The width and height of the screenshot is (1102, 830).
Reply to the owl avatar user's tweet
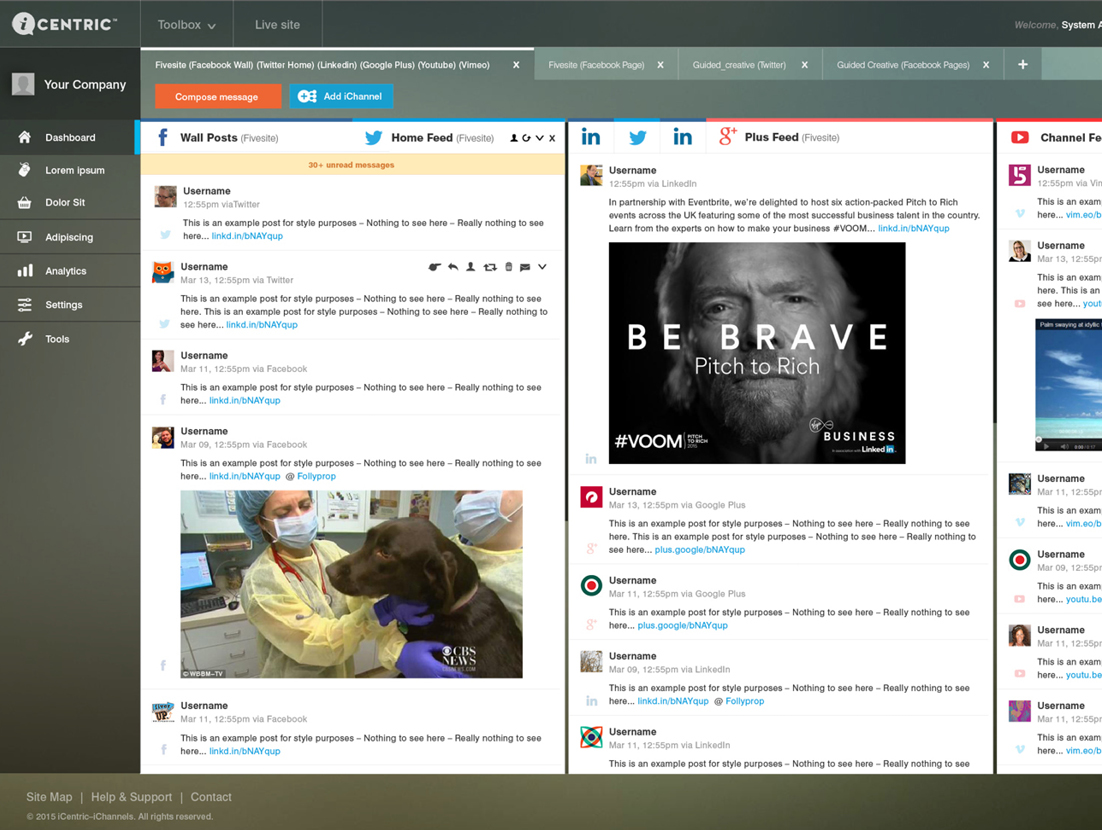[453, 267]
